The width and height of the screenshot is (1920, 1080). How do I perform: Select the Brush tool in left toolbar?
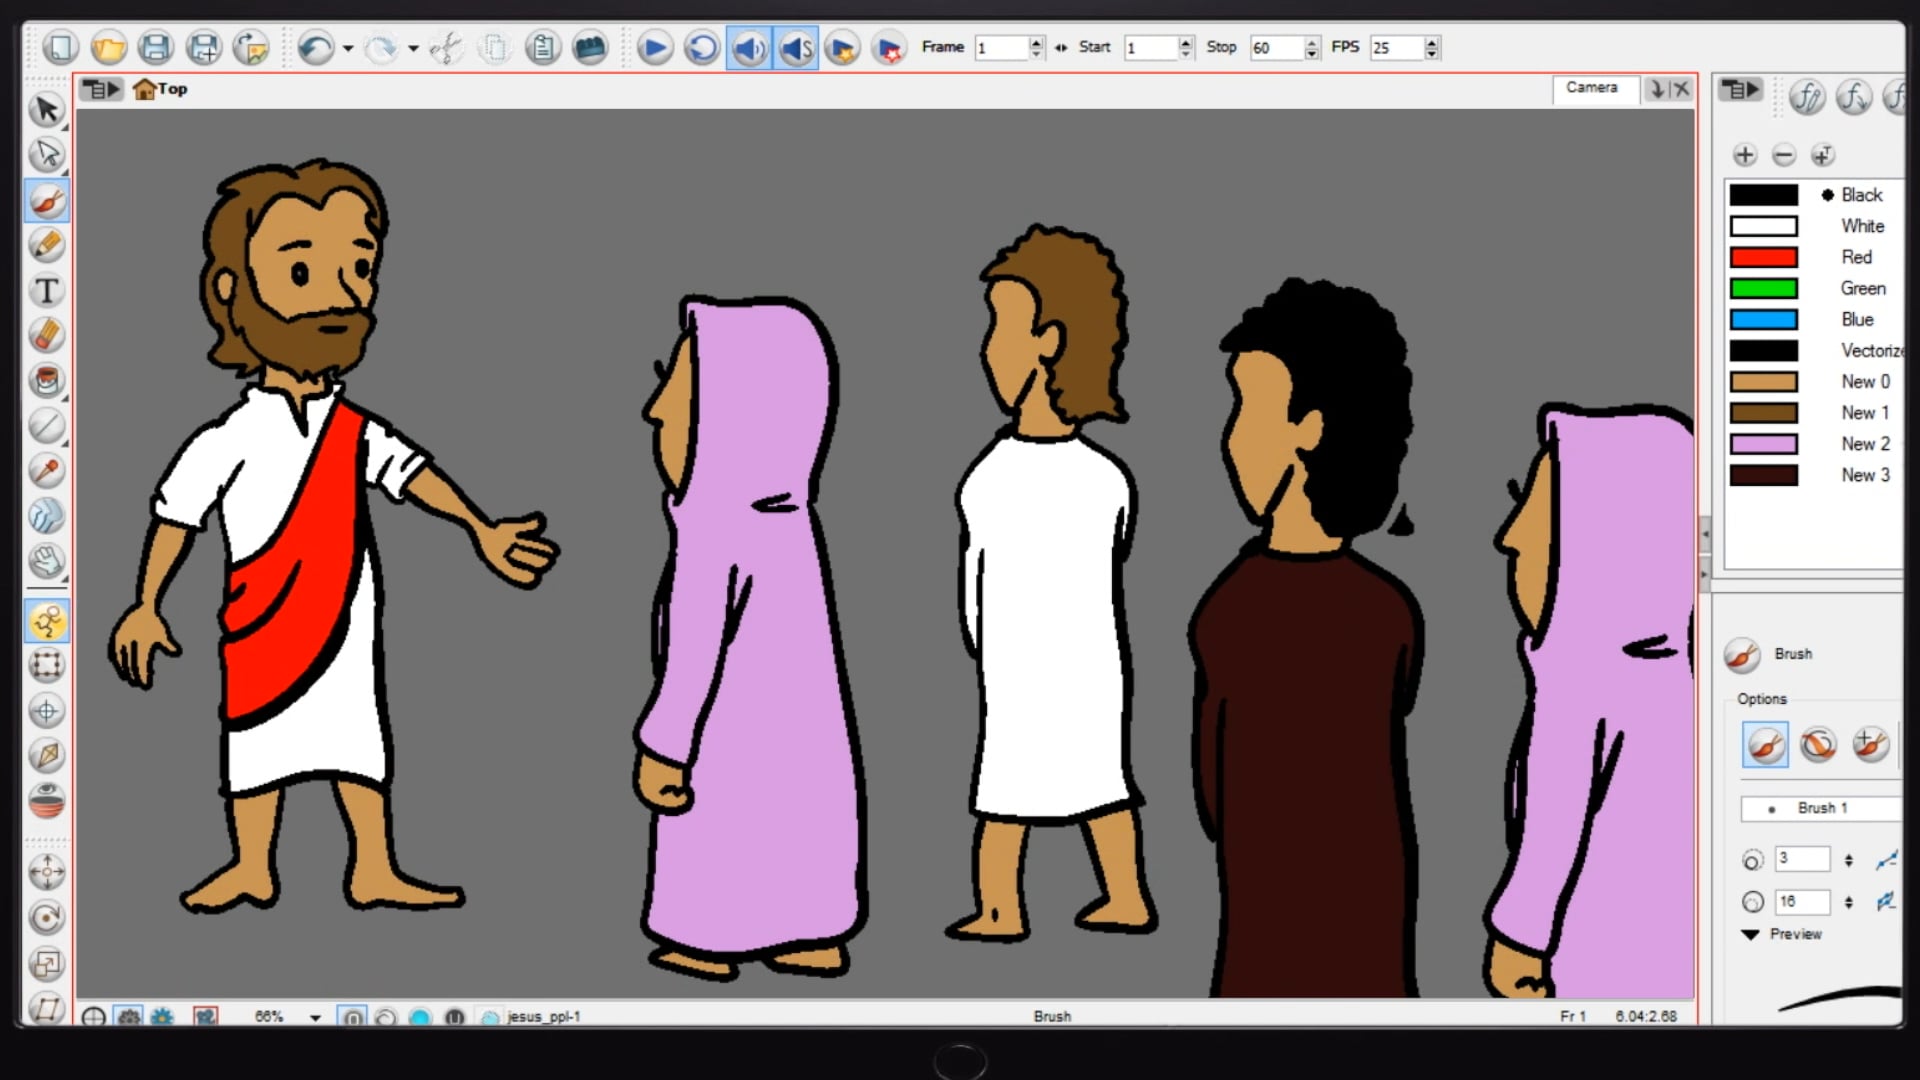(x=47, y=201)
